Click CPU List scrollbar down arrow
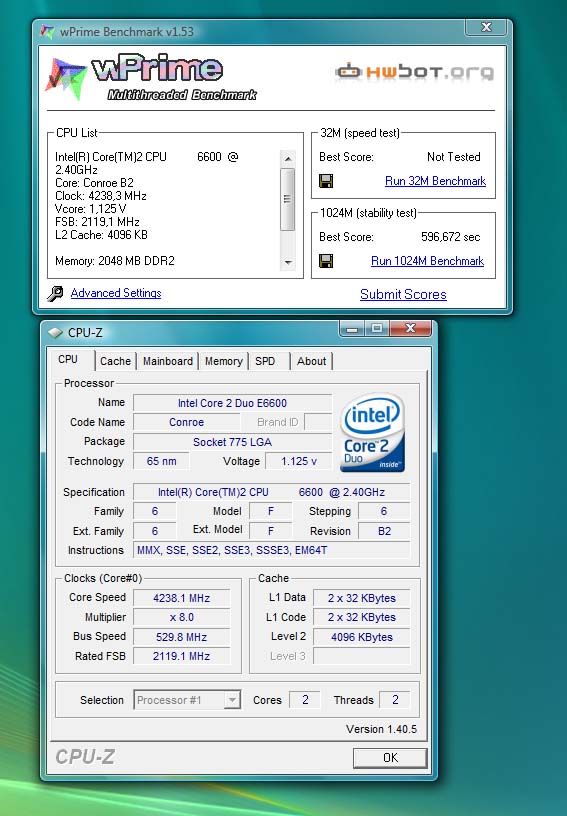Image resolution: width=567 pixels, height=816 pixels. (288, 263)
